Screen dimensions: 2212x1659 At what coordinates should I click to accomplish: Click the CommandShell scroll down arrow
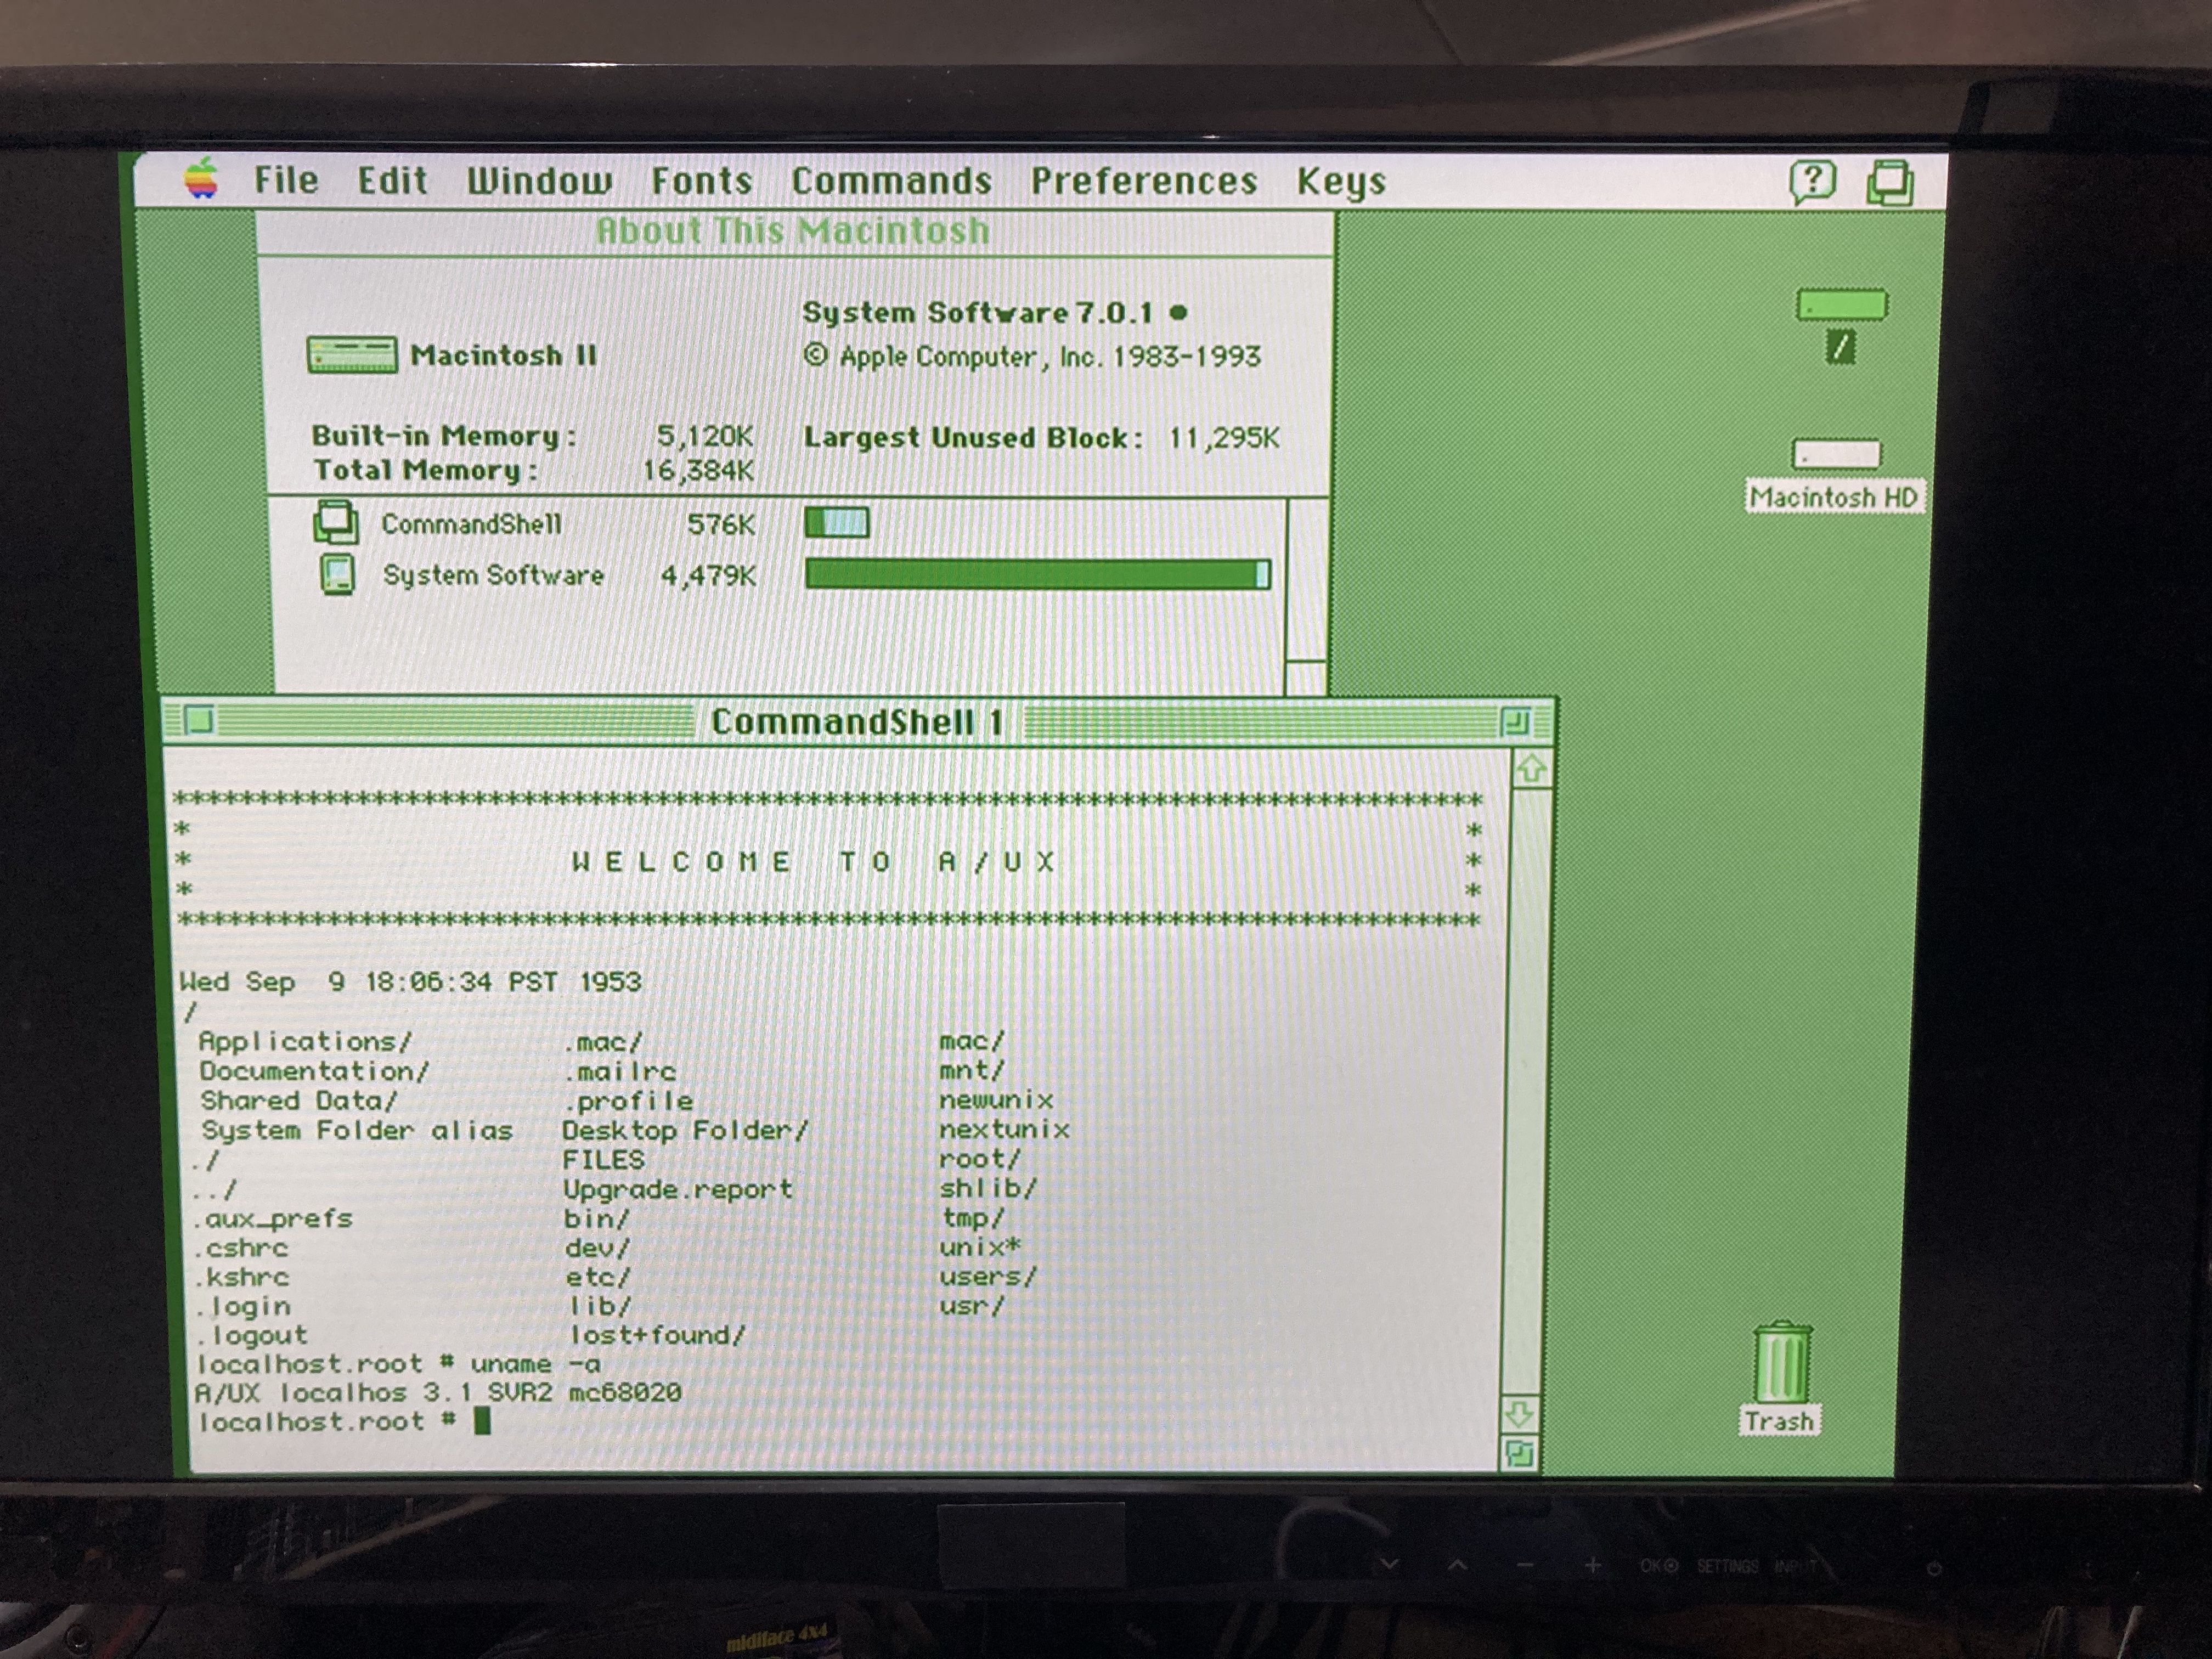coord(1520,1414)
